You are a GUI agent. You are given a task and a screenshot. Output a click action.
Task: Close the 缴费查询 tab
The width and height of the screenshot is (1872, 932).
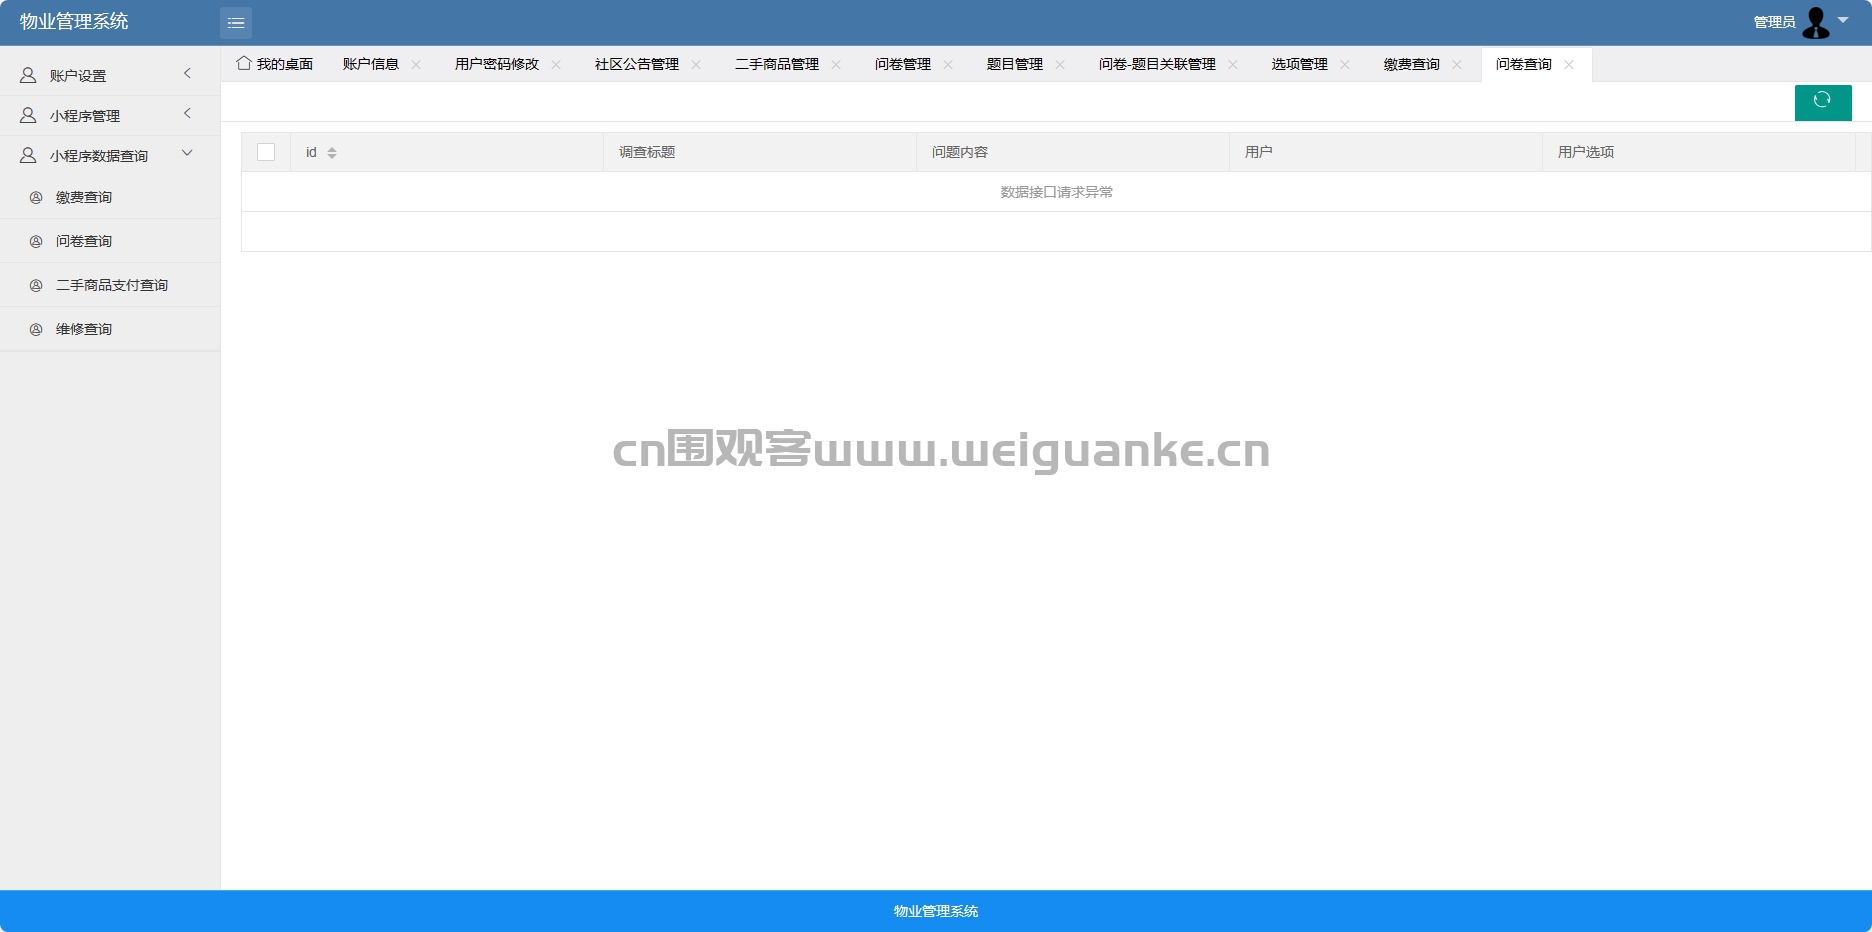[1457, 64]
